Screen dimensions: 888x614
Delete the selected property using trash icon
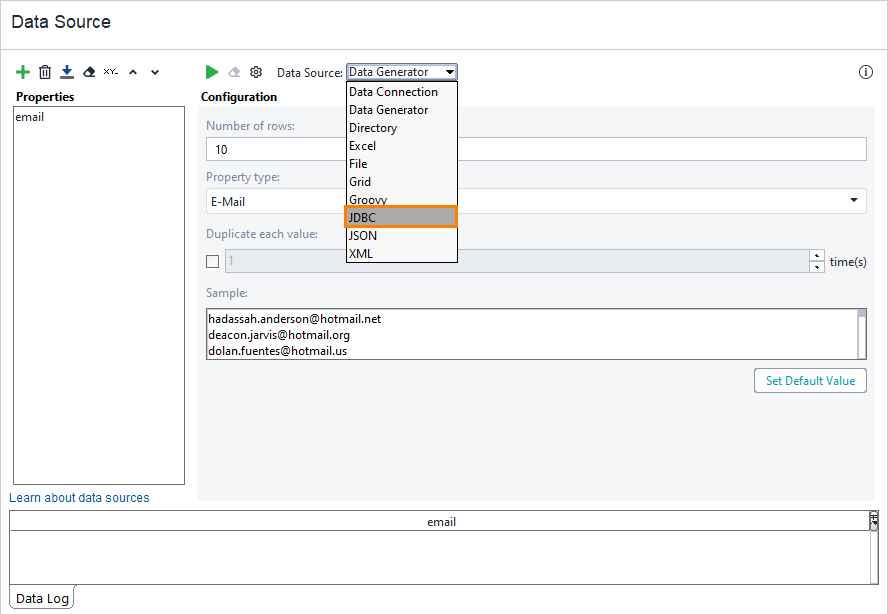[x=45, y=71]
